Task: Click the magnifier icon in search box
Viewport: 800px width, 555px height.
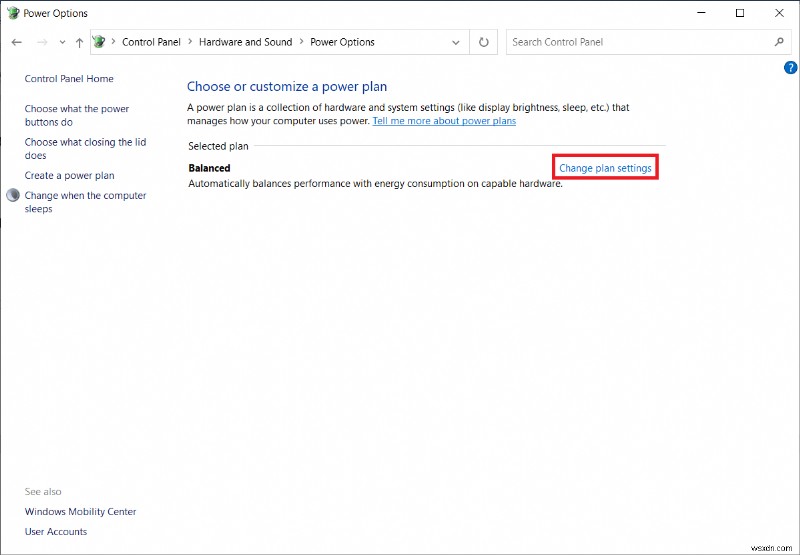Action: 780,42
